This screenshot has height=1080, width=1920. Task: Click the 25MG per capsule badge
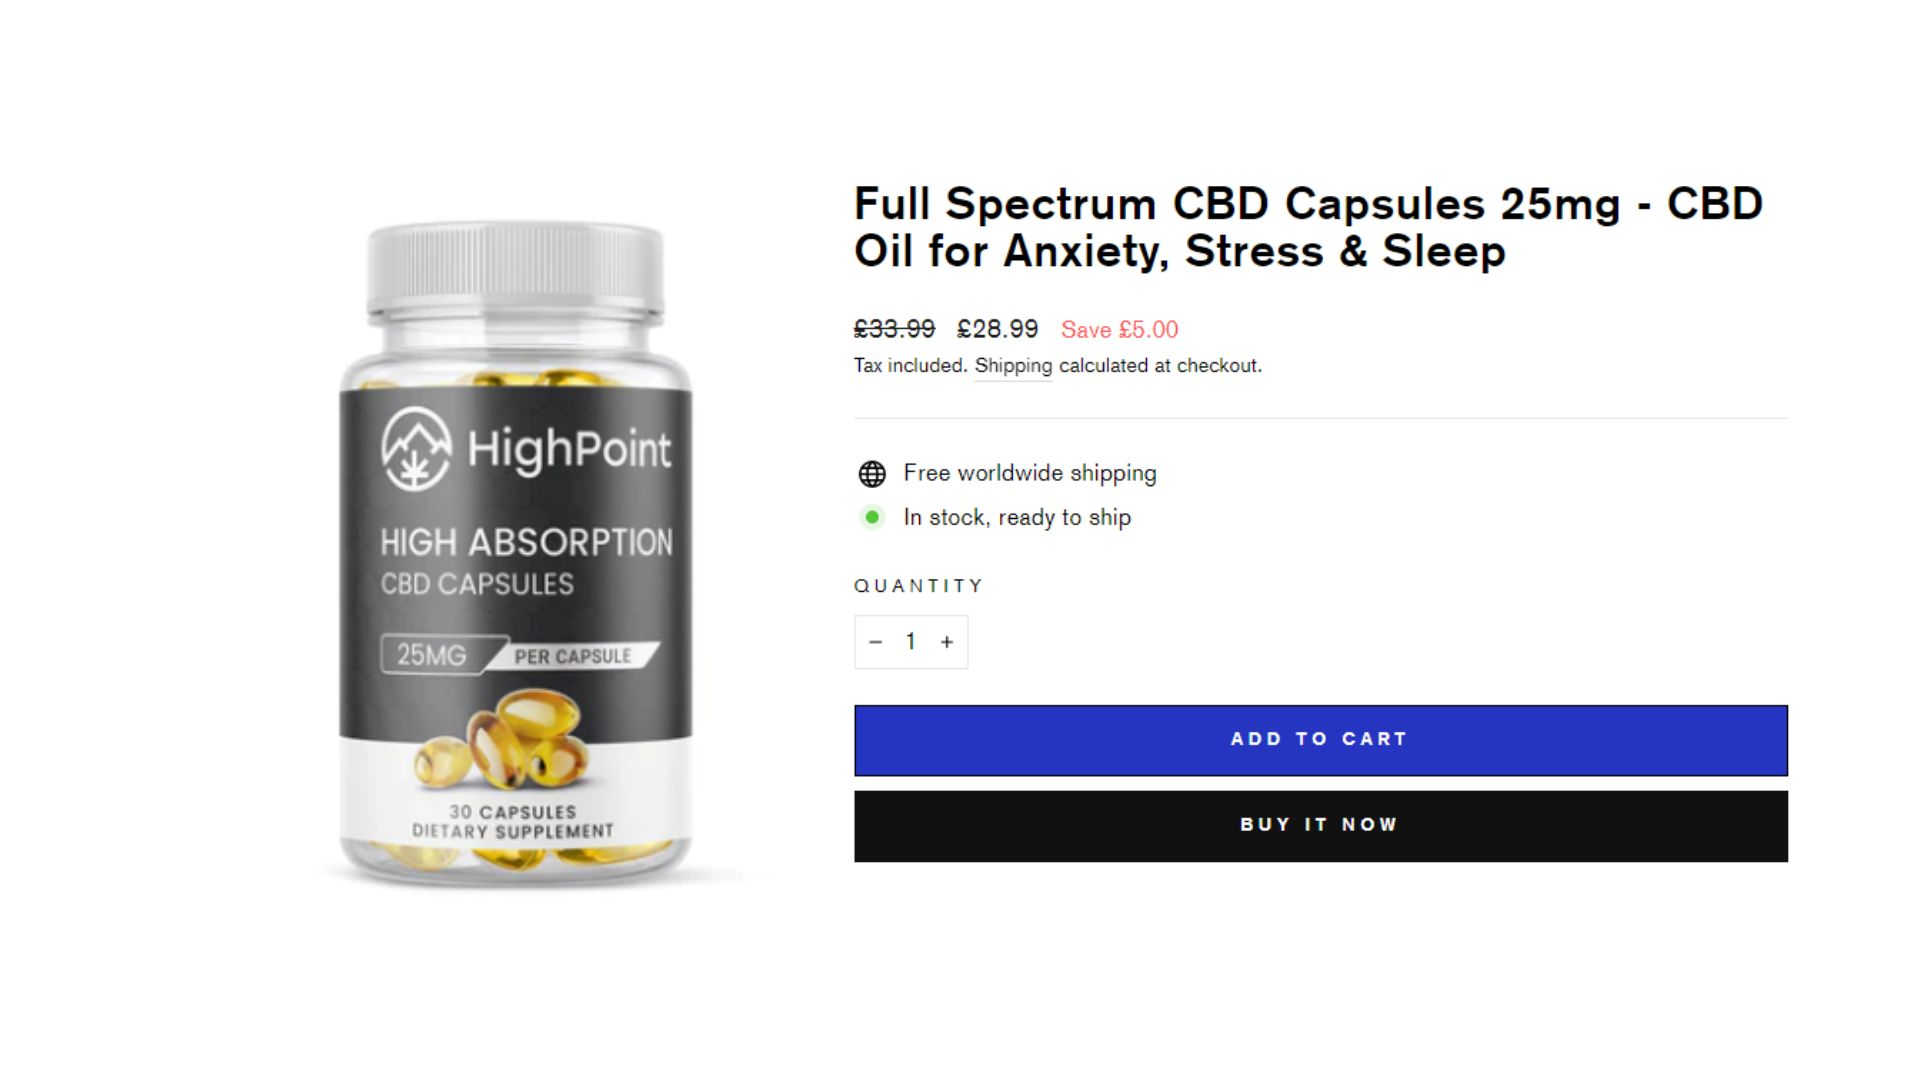(519, 655)
